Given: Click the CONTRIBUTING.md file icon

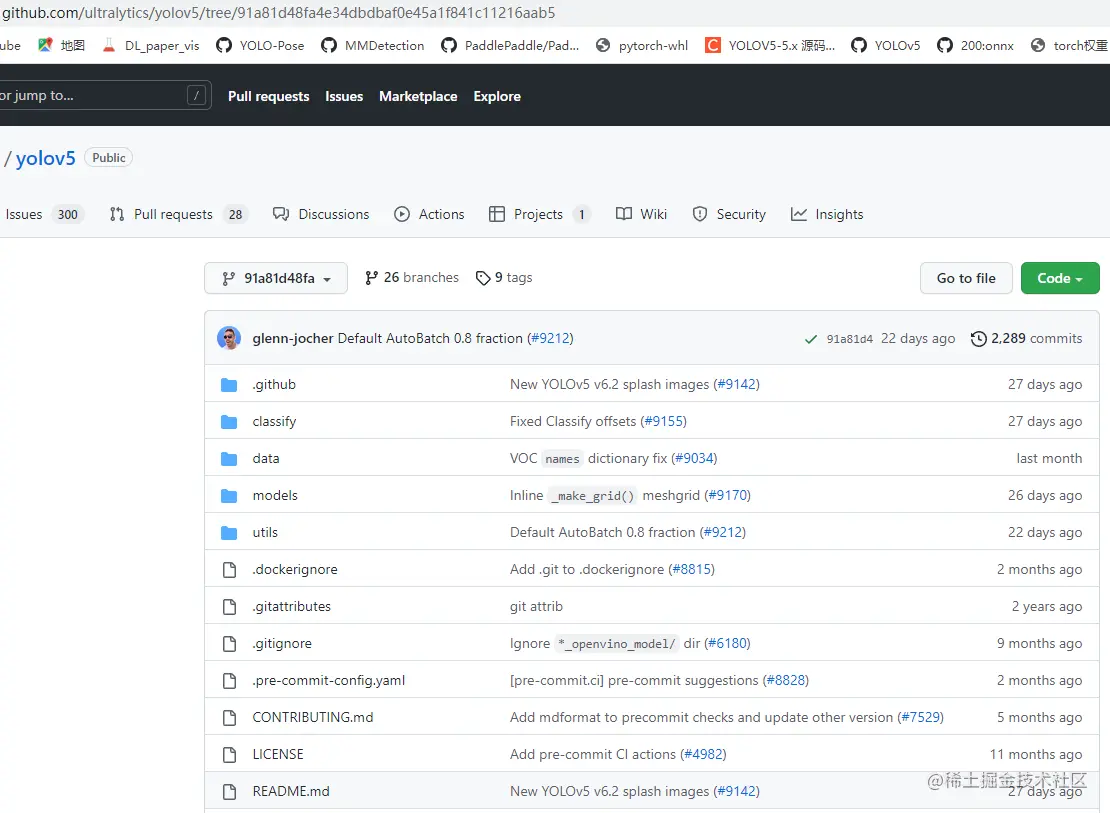Looking at the screenshot, I should [229, 717].
